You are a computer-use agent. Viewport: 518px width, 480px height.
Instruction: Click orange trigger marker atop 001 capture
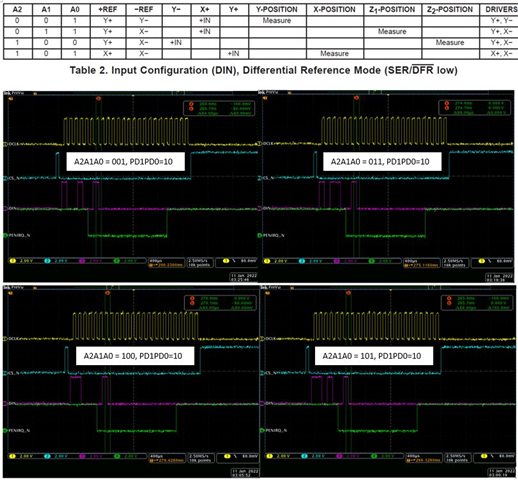click(x=98, y=98)
